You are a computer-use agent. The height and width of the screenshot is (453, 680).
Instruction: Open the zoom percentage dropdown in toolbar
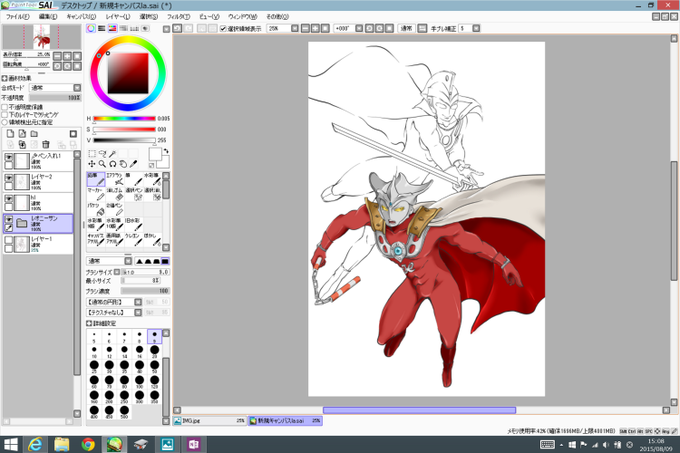point(295,28)
